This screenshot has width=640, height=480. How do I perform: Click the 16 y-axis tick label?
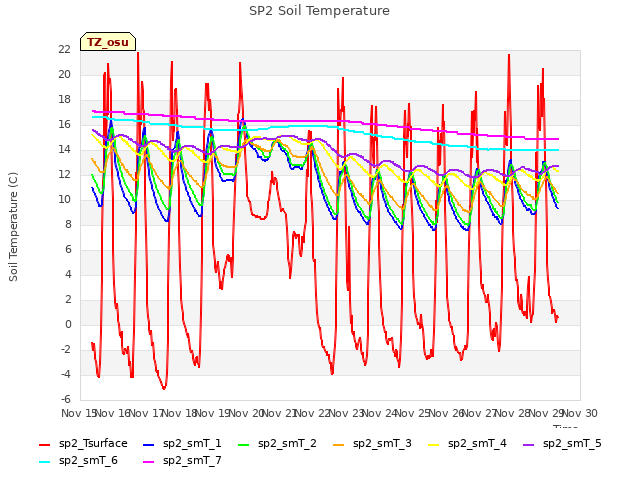pos(64,124)
